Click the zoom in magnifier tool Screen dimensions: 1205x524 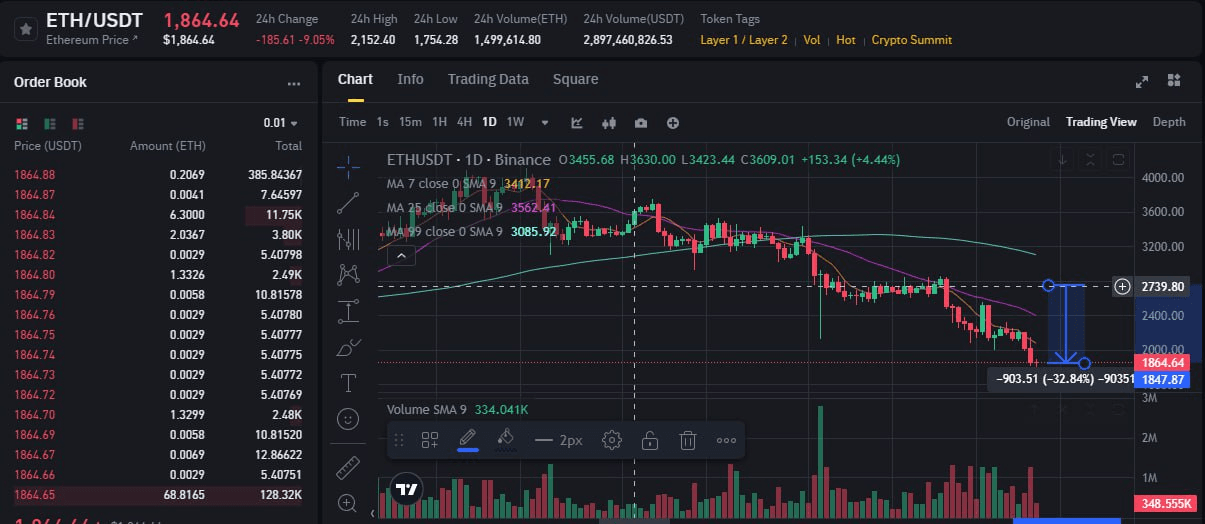tap(348, 502)
